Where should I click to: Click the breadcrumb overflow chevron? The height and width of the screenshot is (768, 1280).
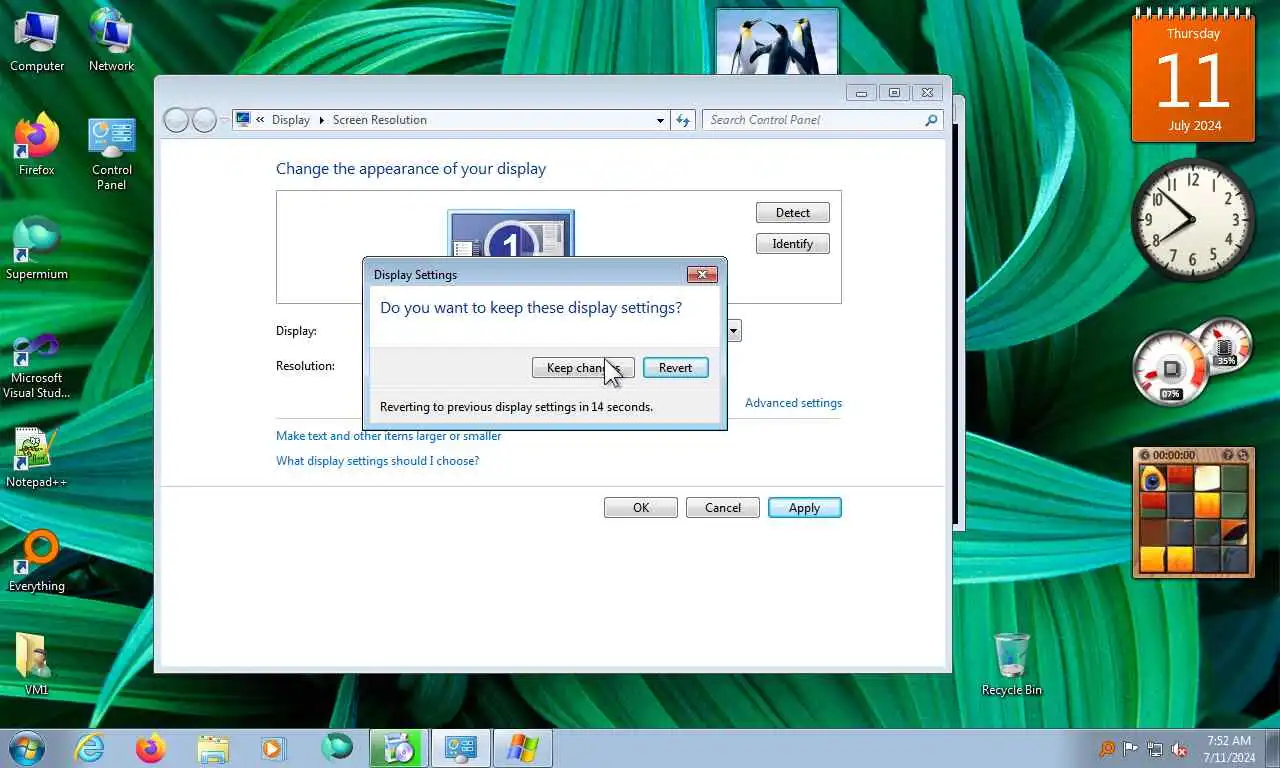(x=261, y=120)
